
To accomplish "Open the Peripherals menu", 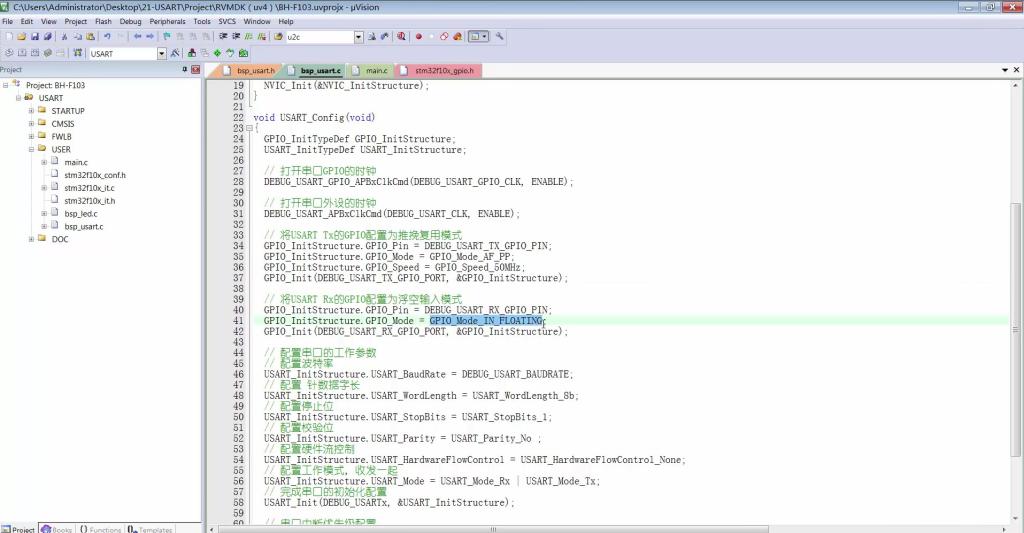I will pos(165,21).
